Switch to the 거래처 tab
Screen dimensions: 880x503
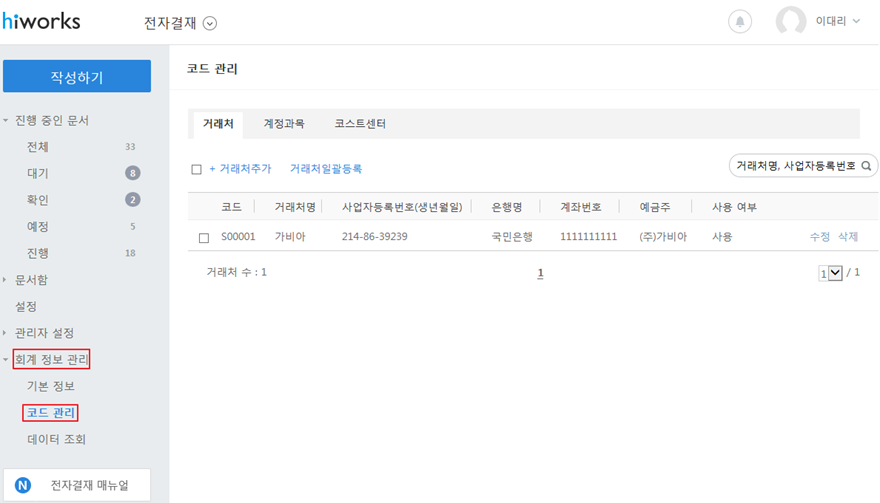[x=218, y=124]
